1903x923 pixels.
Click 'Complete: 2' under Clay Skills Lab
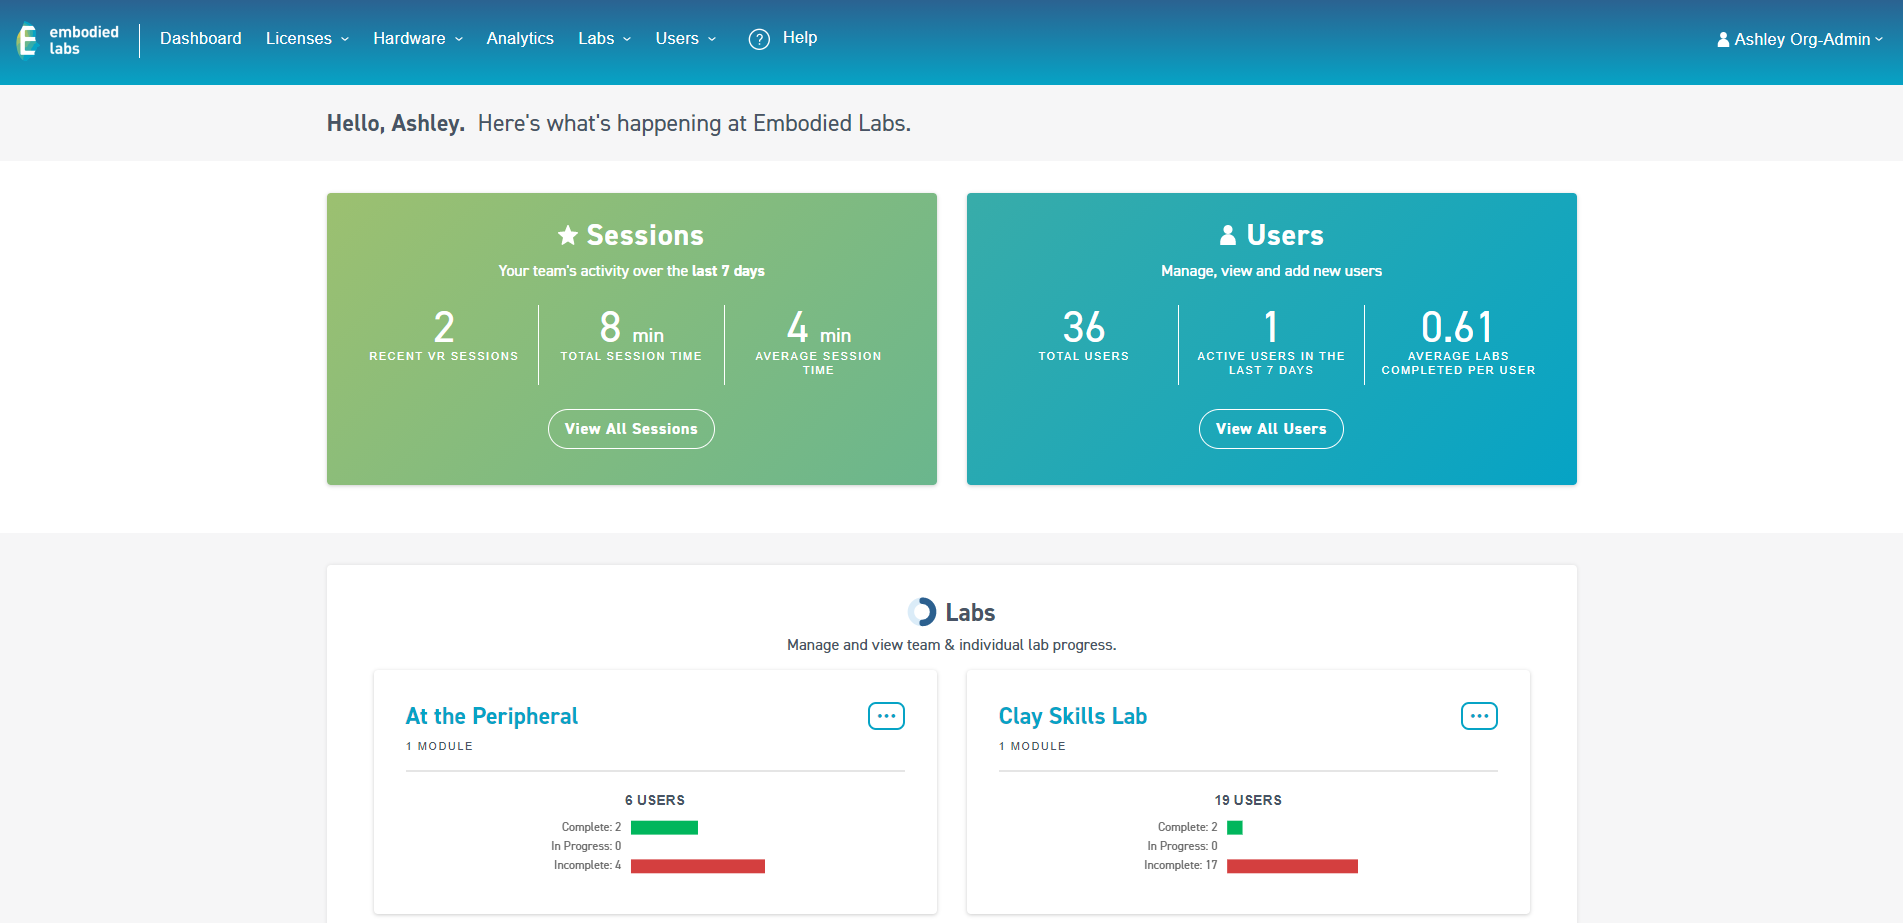[1187, 827]
